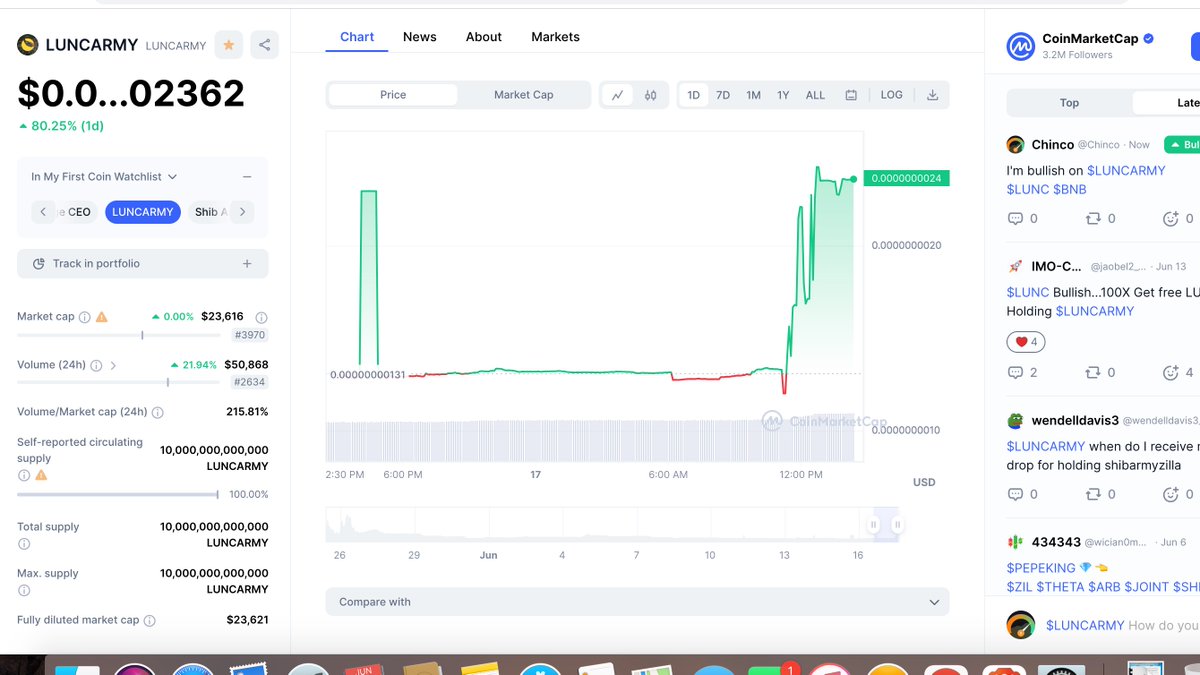The height and width of the screenshot is (675, 1200).
Task: Switch to line chart view
Action: click(618, 94)
